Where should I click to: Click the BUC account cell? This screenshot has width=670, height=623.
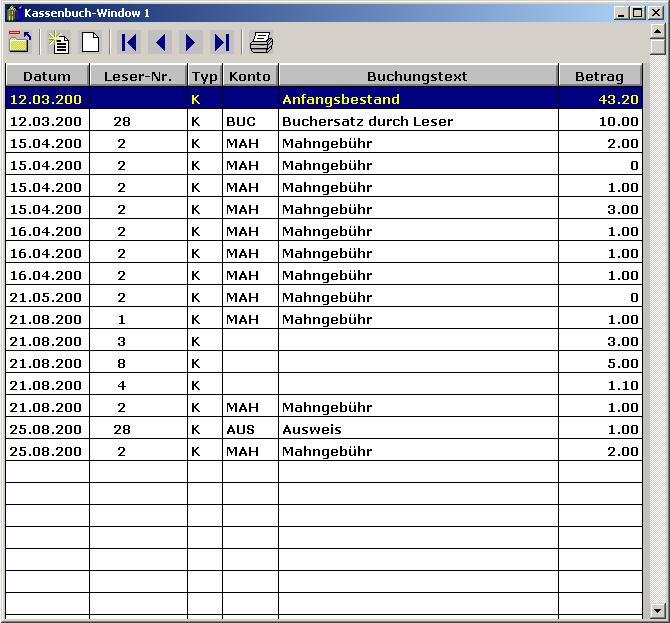click(x=250, y=121)
